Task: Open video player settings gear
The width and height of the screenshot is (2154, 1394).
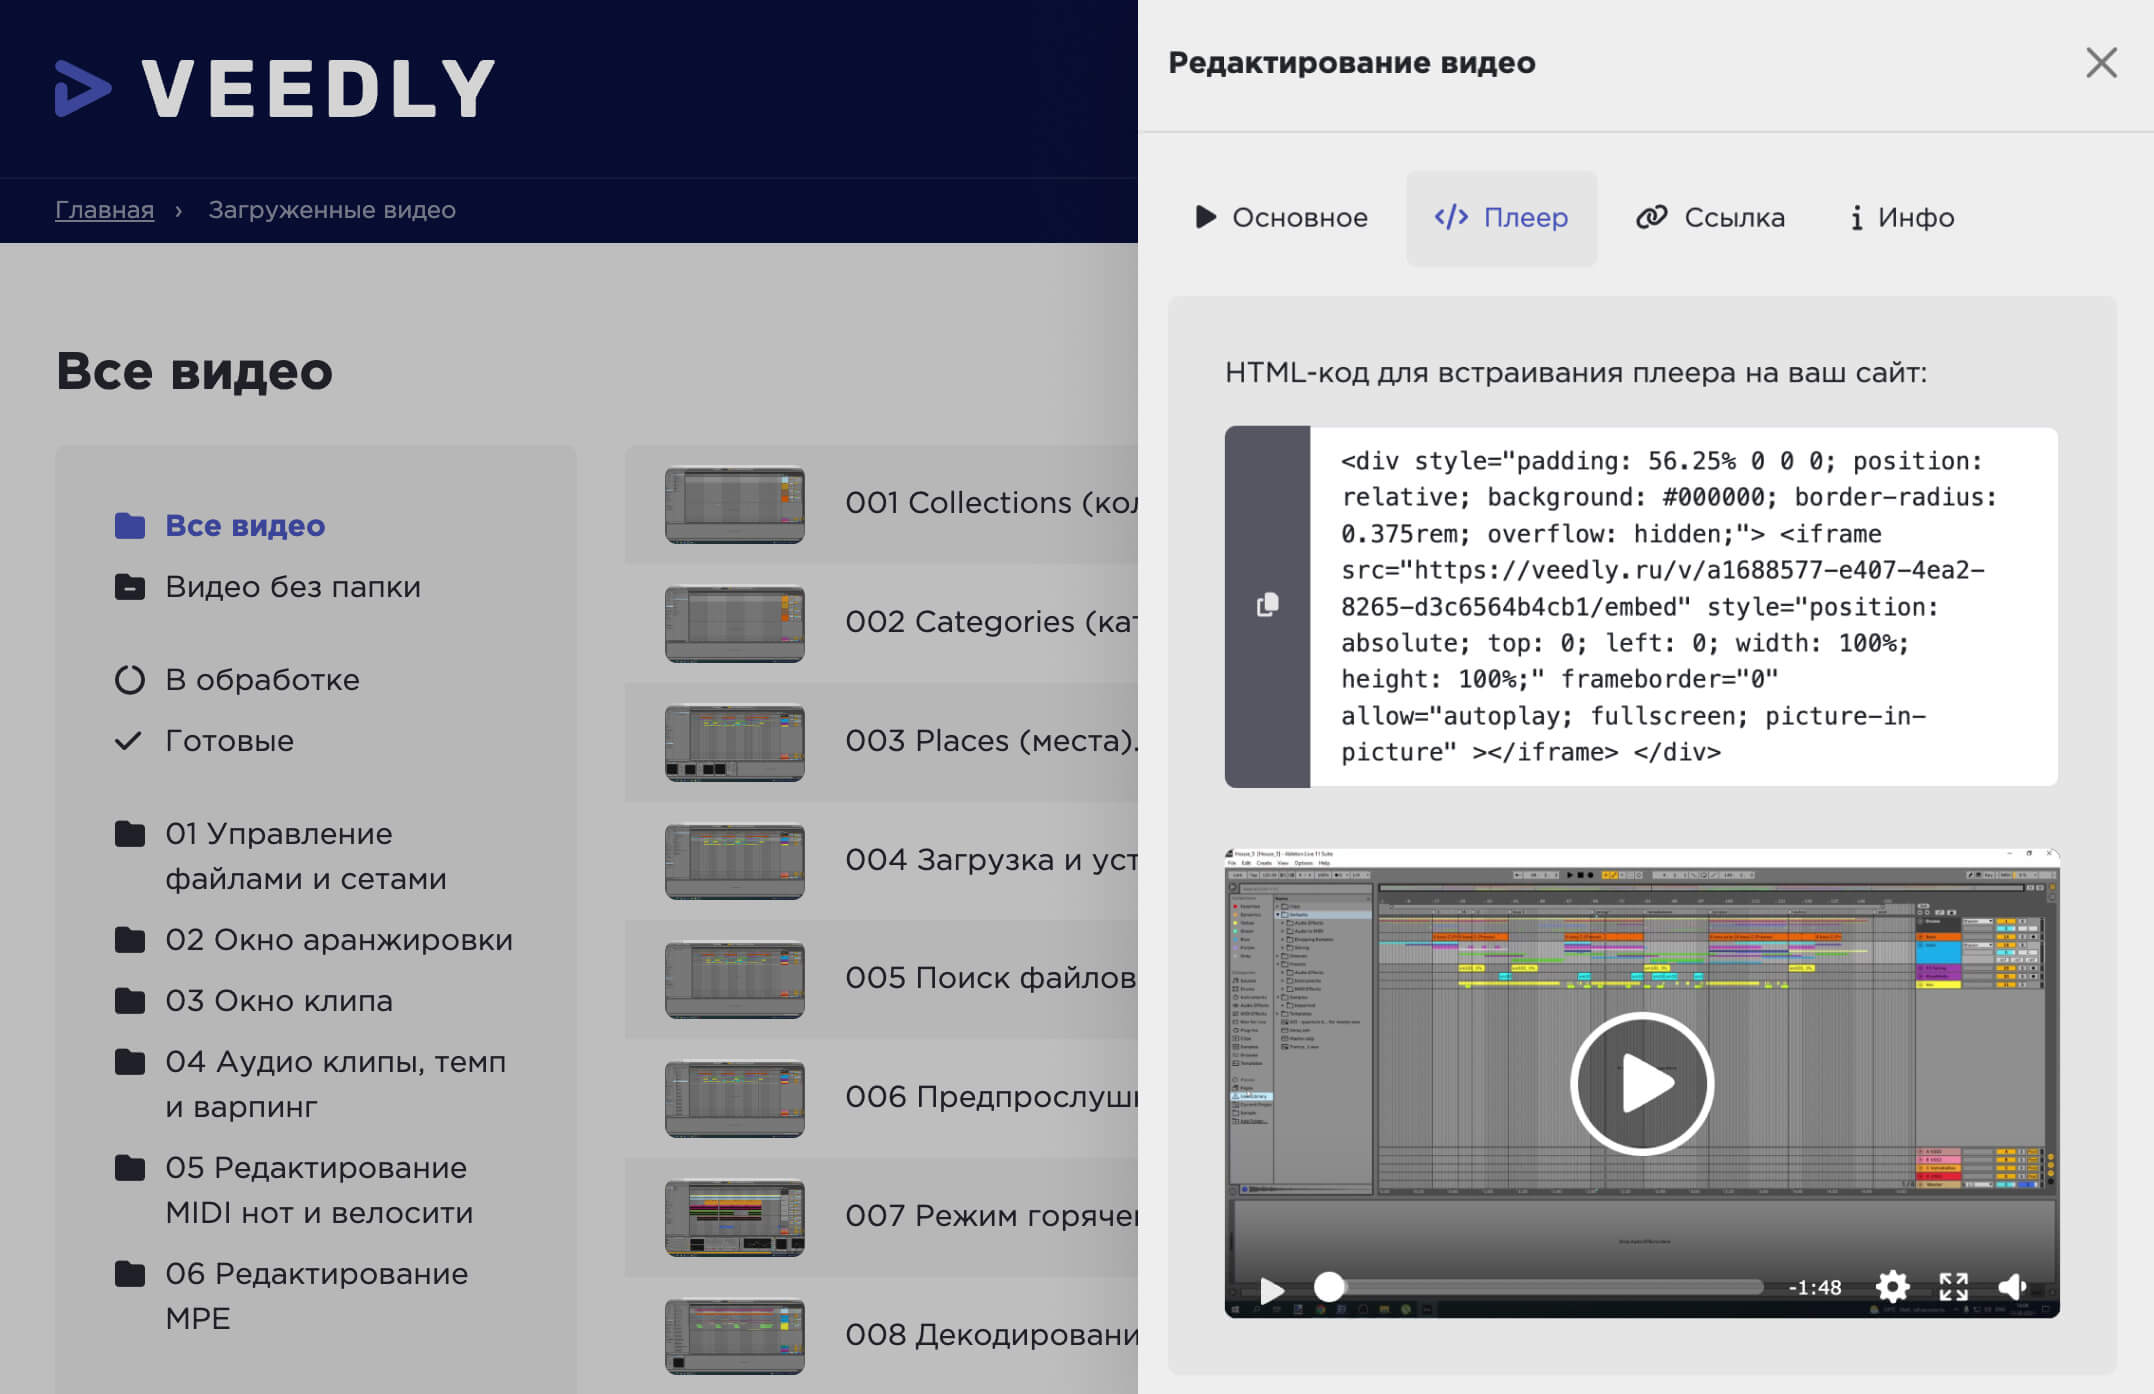Action: [x=1892, y=1286]
